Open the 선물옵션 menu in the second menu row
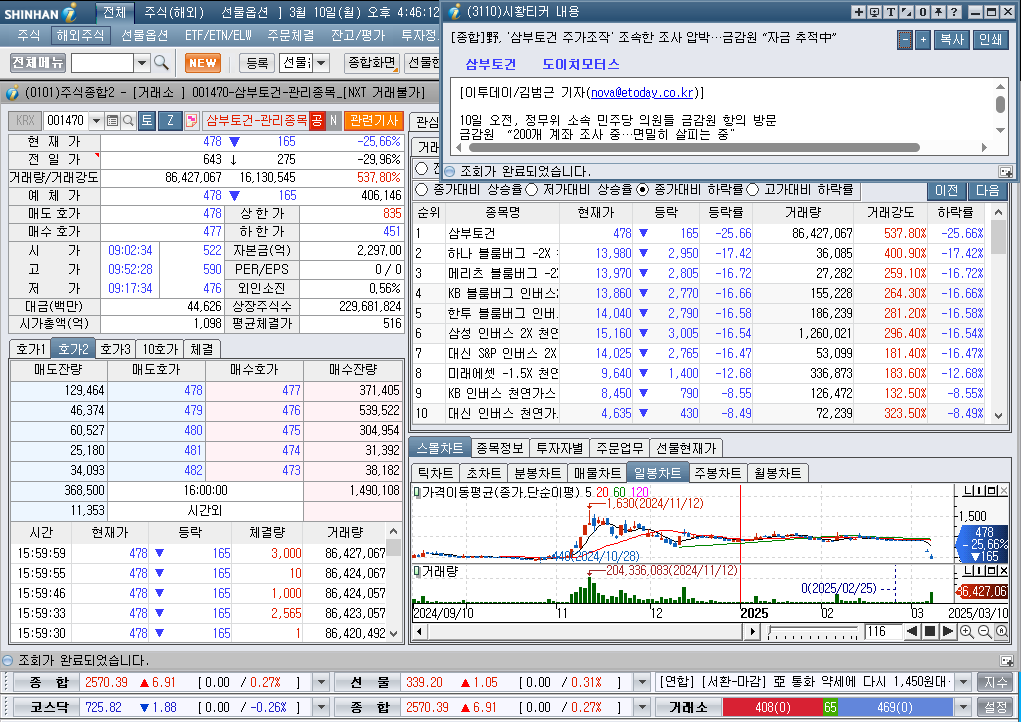Viewport: 1021px width, 722px height. click(x=145, y=35)
